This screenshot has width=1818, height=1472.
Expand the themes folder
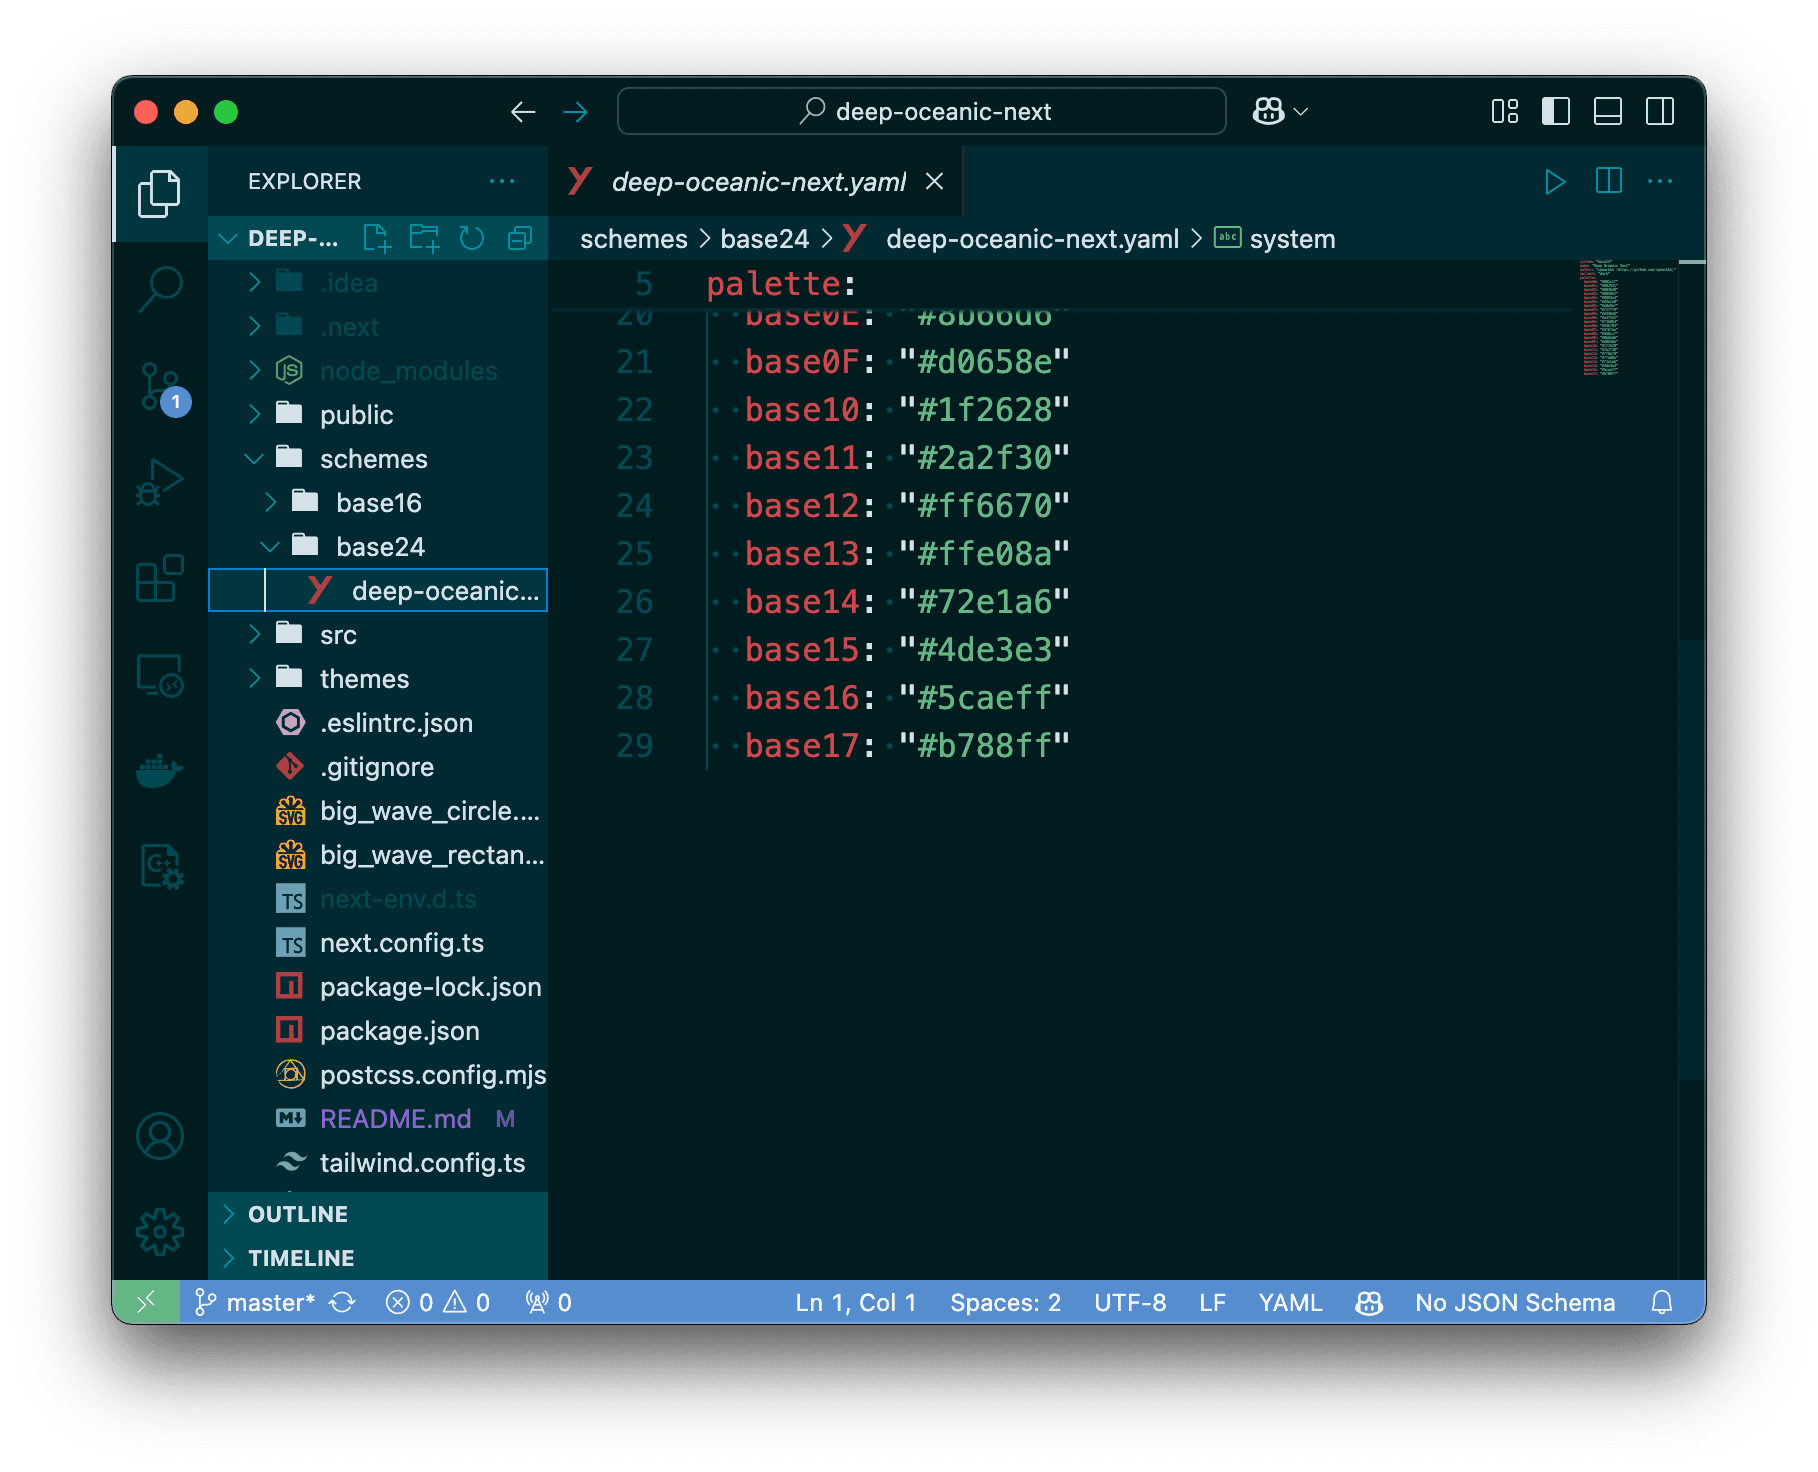coord(378,679)
